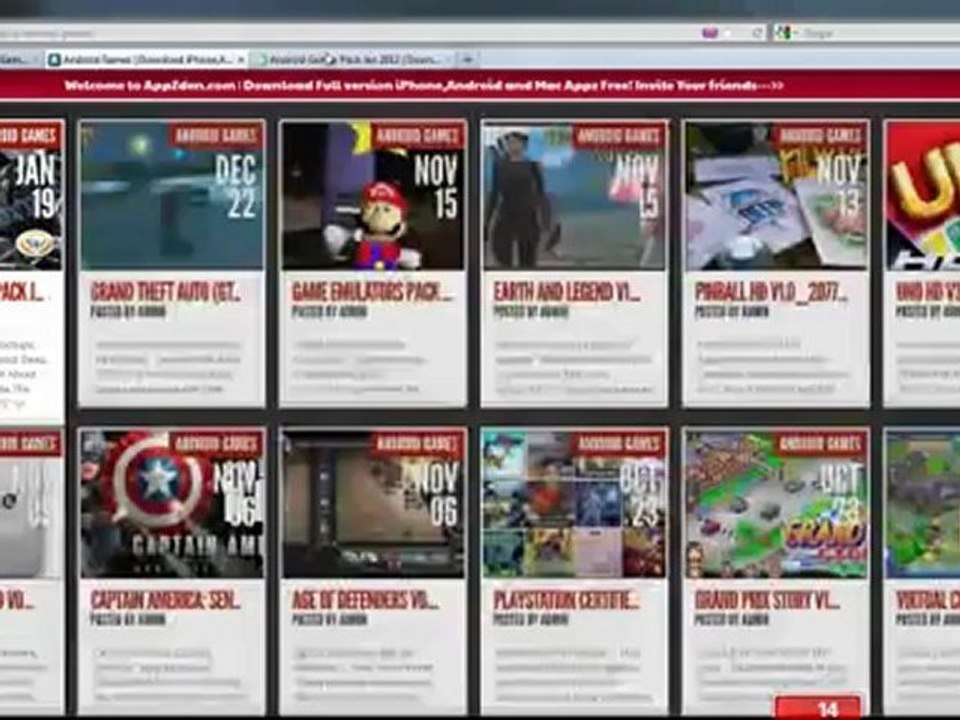Screen dimensions: 960x720
Task: Click Android Games badge on Grand Prix Story card
Action: 820,443
